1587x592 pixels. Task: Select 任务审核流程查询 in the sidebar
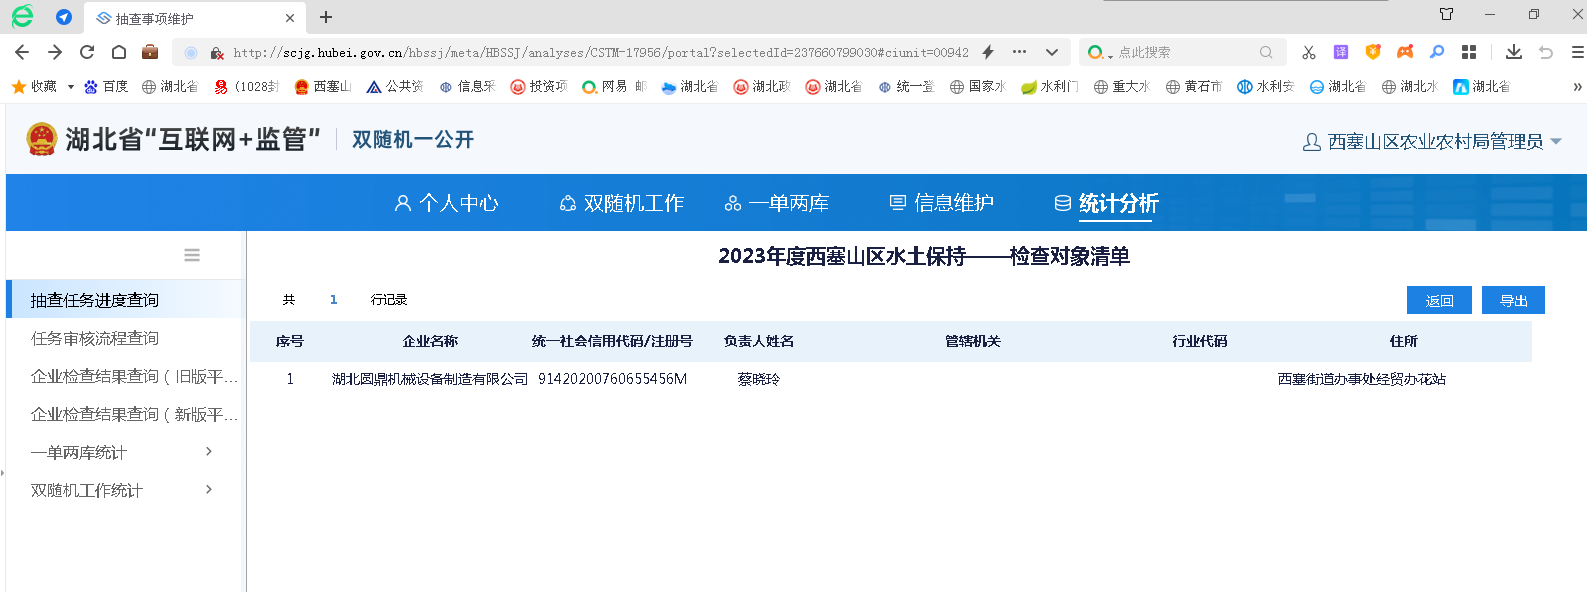pyautogui.click(x=95, y=338)
